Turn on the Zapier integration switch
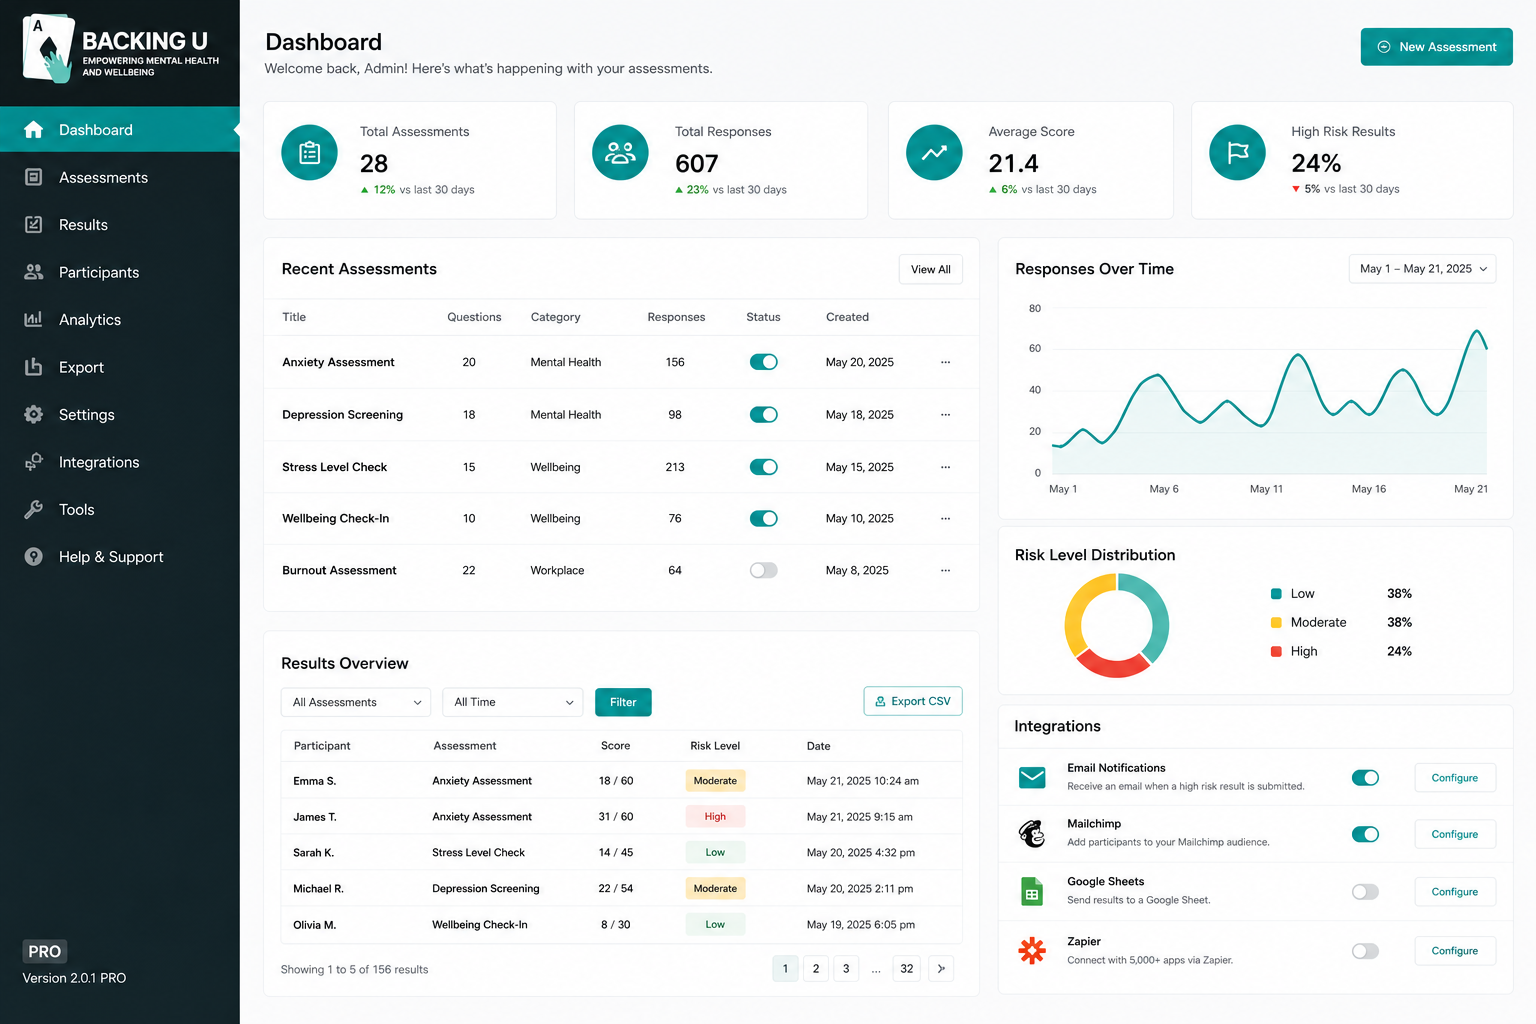The image size is (1536, 1024). (x=1365, y=951)
